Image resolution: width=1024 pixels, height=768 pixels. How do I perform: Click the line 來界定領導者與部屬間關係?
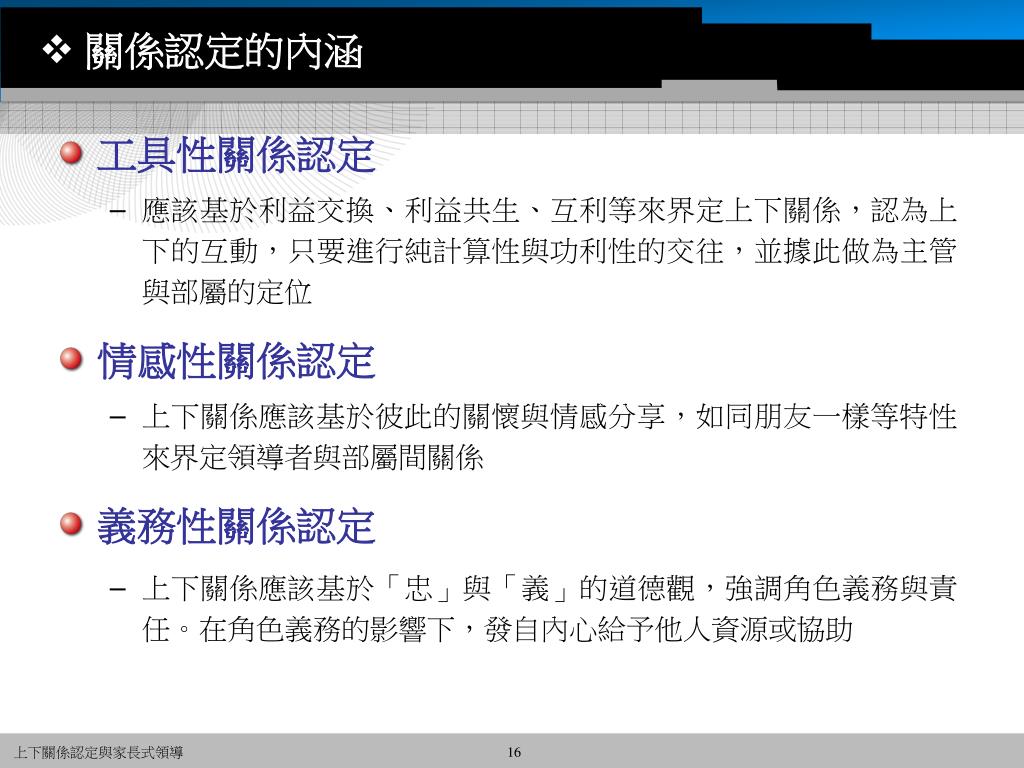[313, 457]
